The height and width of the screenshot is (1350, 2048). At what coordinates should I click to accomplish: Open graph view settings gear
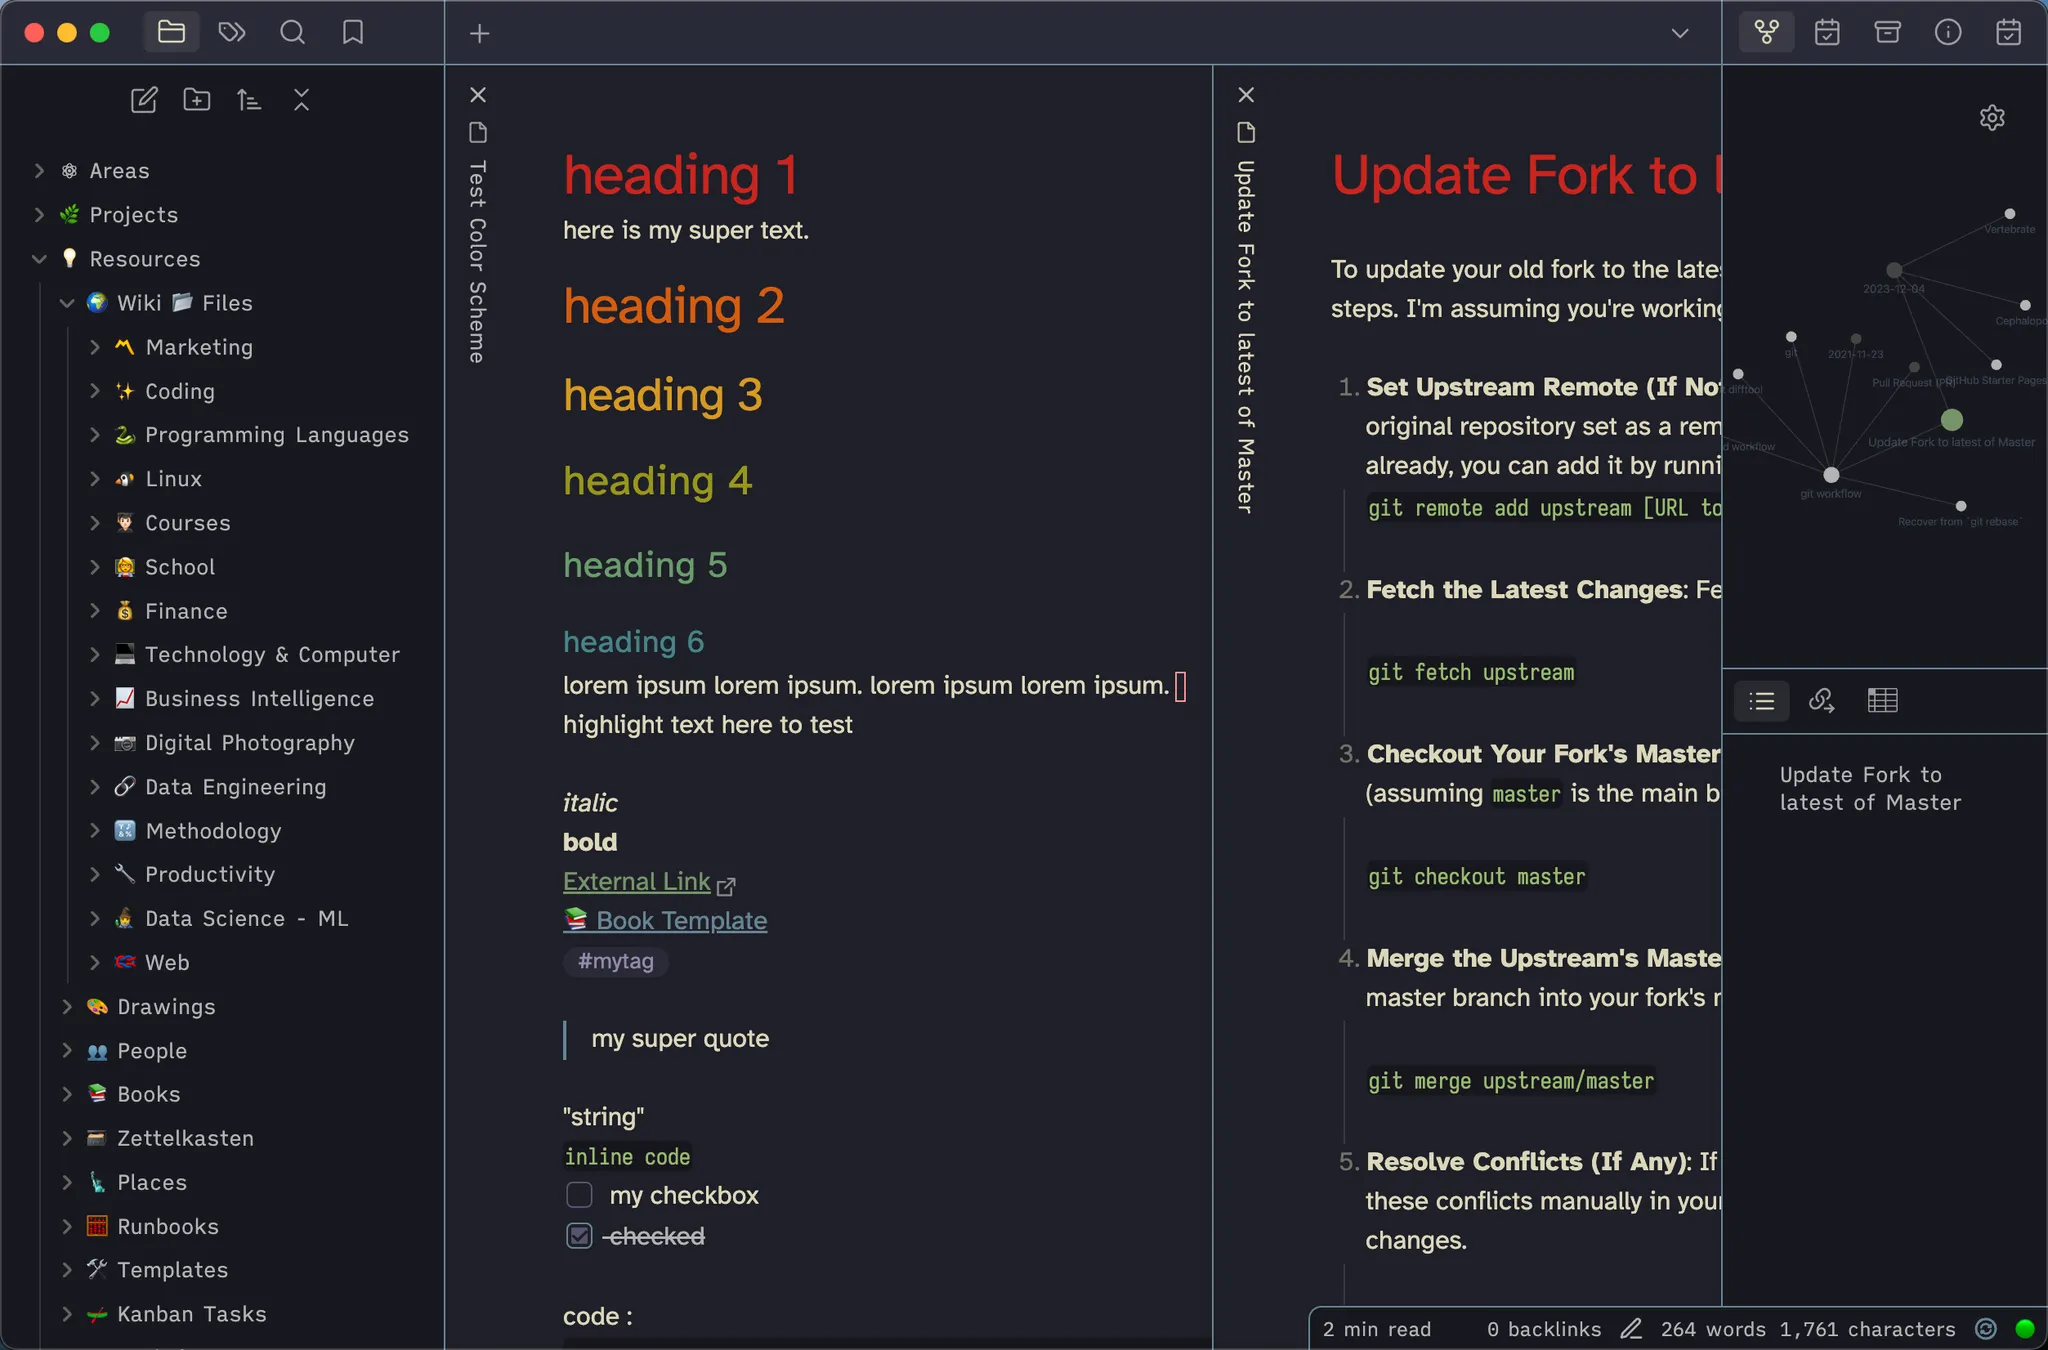point(1992,118)
